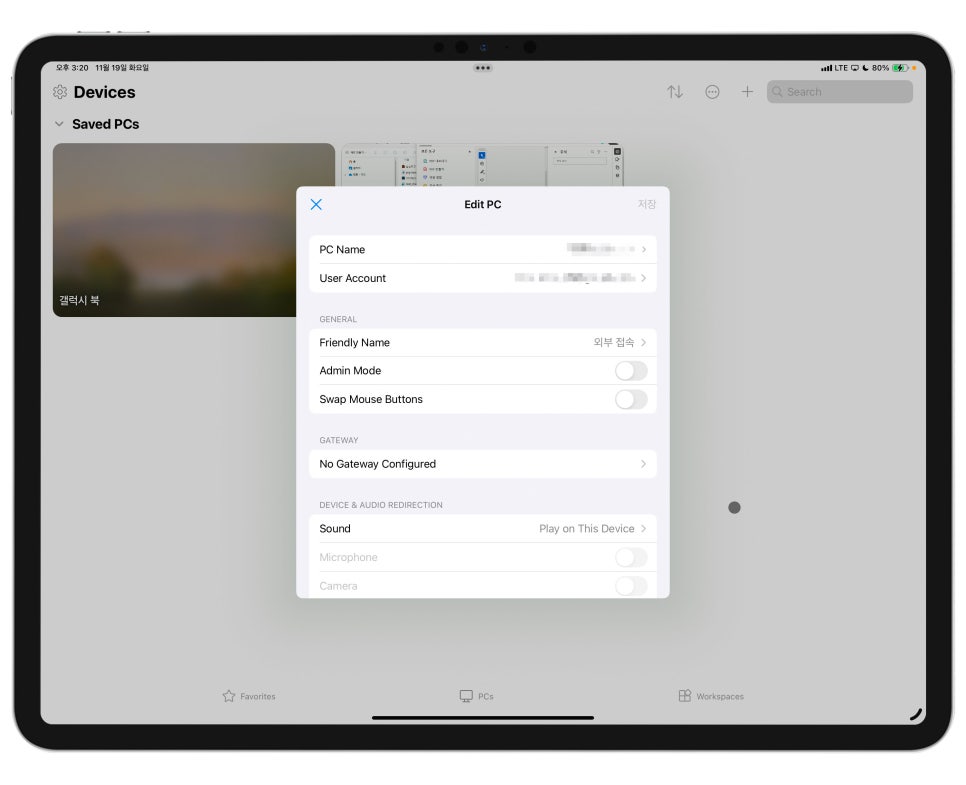Tap the DEVICE & AUDIO REDIRECTION header
Screen dimensions: 966x785
381,505
